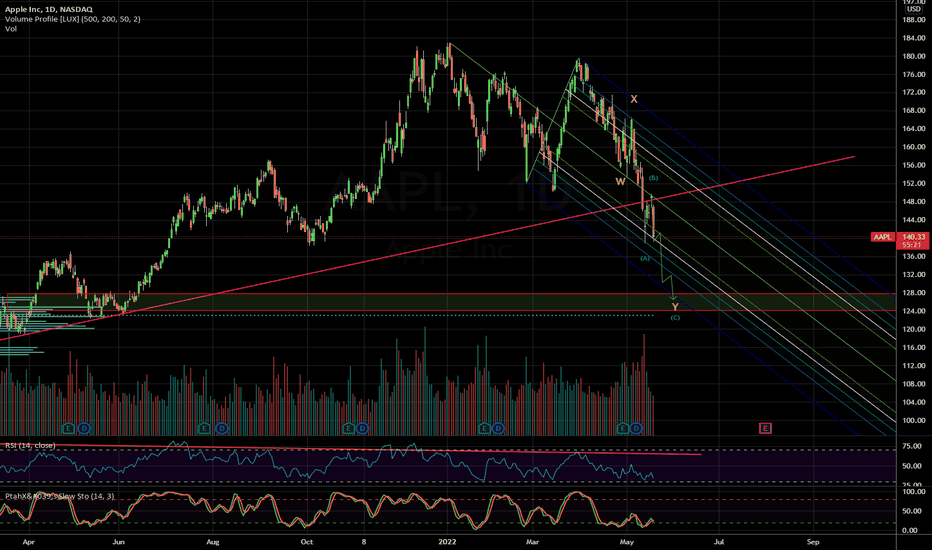
Task: Click the 2022 label on the time axis
Action: pos(447,542)
